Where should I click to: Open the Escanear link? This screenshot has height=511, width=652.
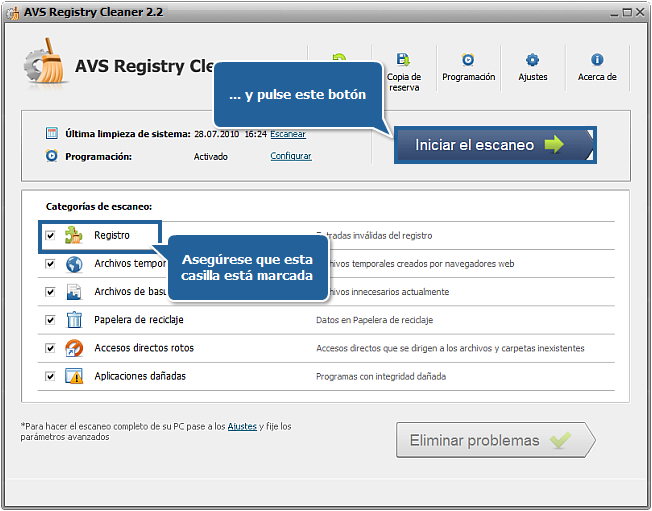[288, 134]
